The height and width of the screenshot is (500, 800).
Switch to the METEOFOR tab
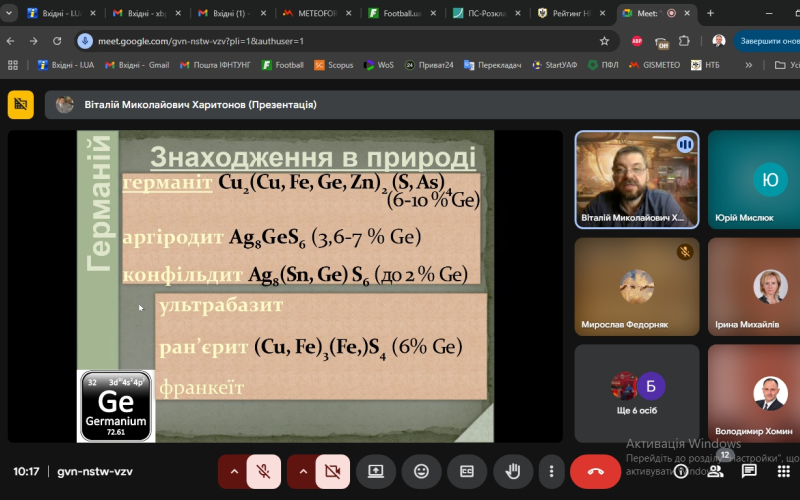coord(317,13)
